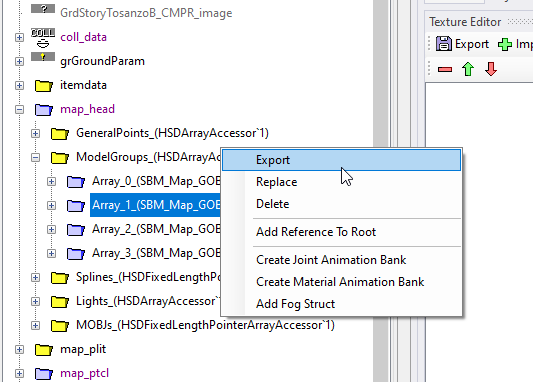Viewport: 533px width, 382px height.
Task: Select the coll_data tree label
Action: click(x=83, y=37)
